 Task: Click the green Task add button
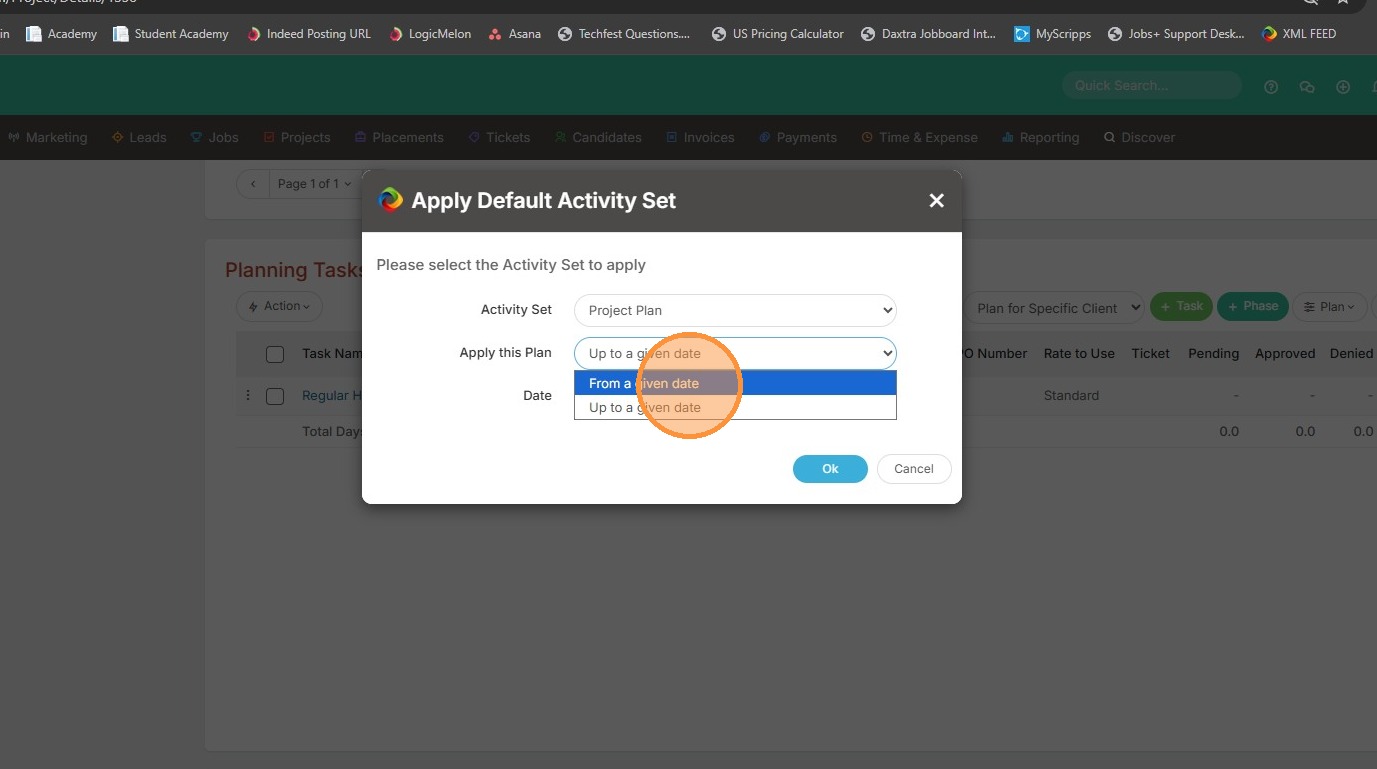pyautogui.click(x=1181, y=307)
